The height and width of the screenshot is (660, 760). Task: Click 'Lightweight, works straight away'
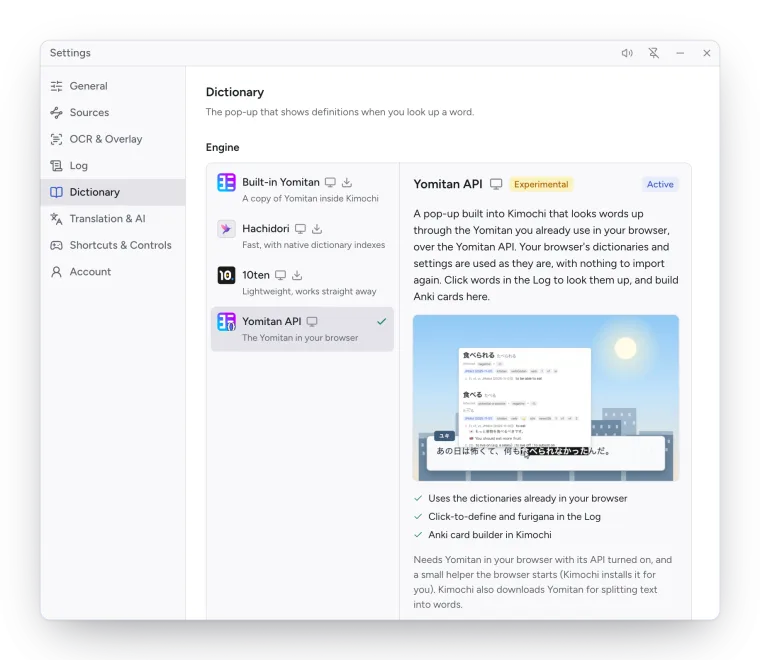coord(309,292)
